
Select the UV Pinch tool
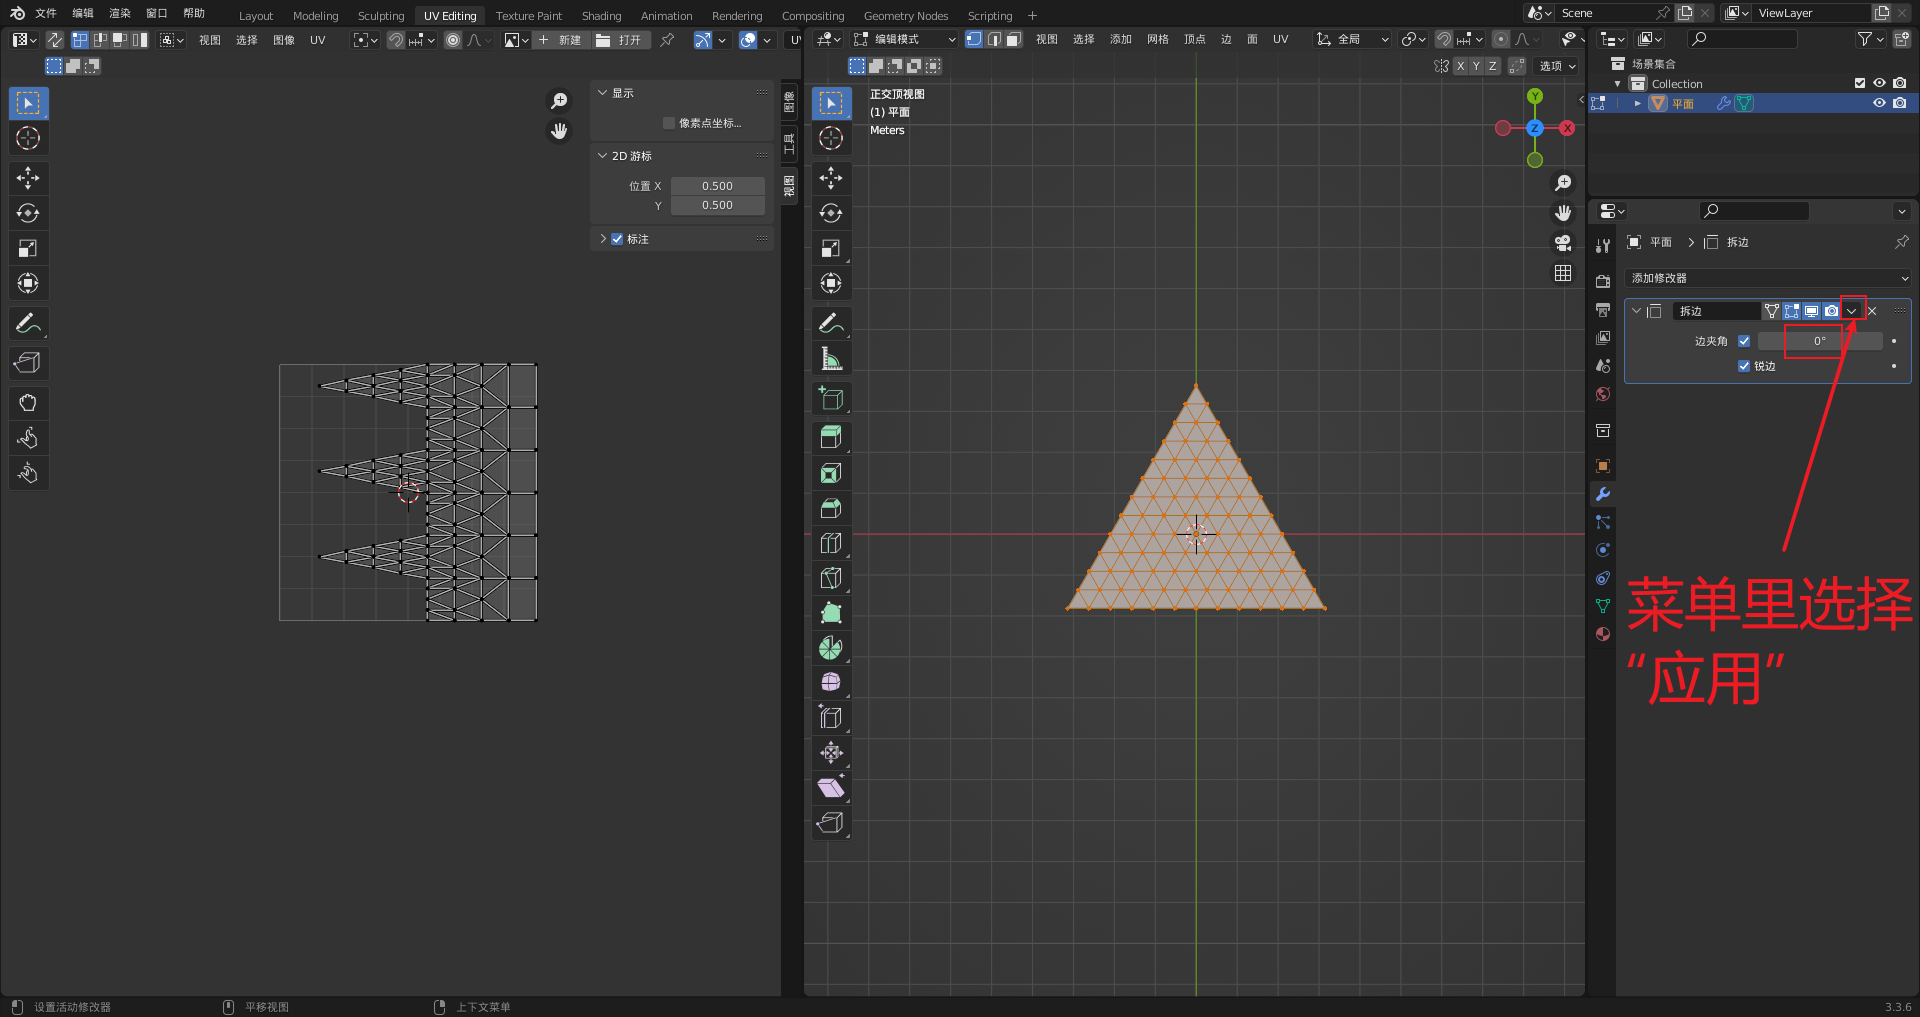[28, 473]
